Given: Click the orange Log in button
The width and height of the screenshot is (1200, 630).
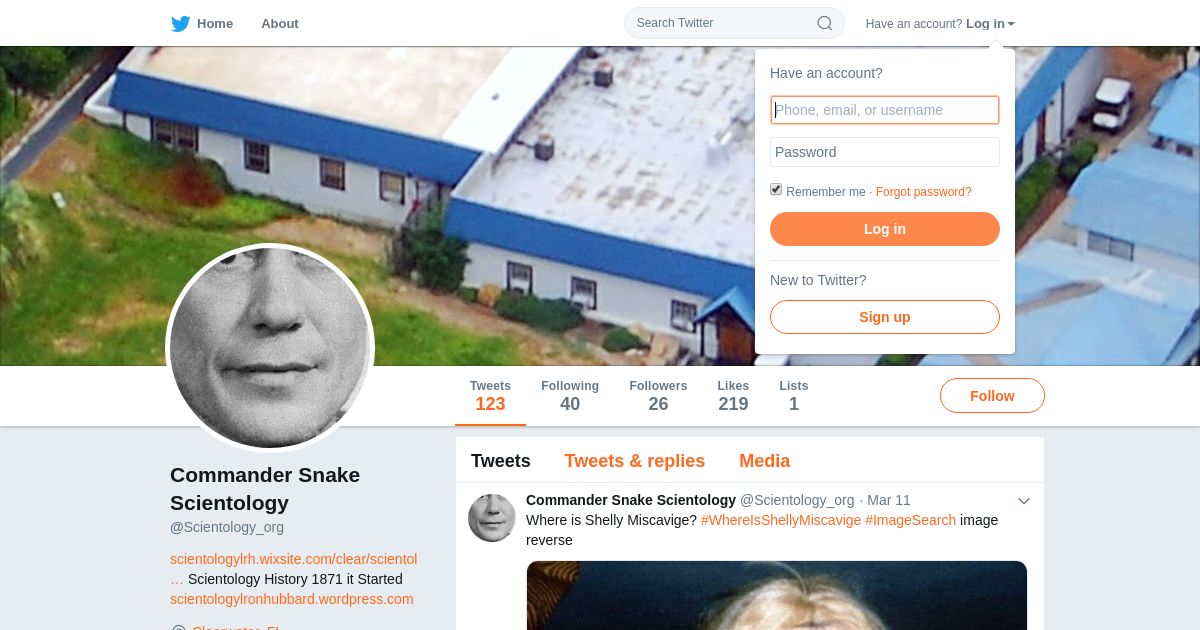Looking at the screenshot, I should (x=885, y=229).
